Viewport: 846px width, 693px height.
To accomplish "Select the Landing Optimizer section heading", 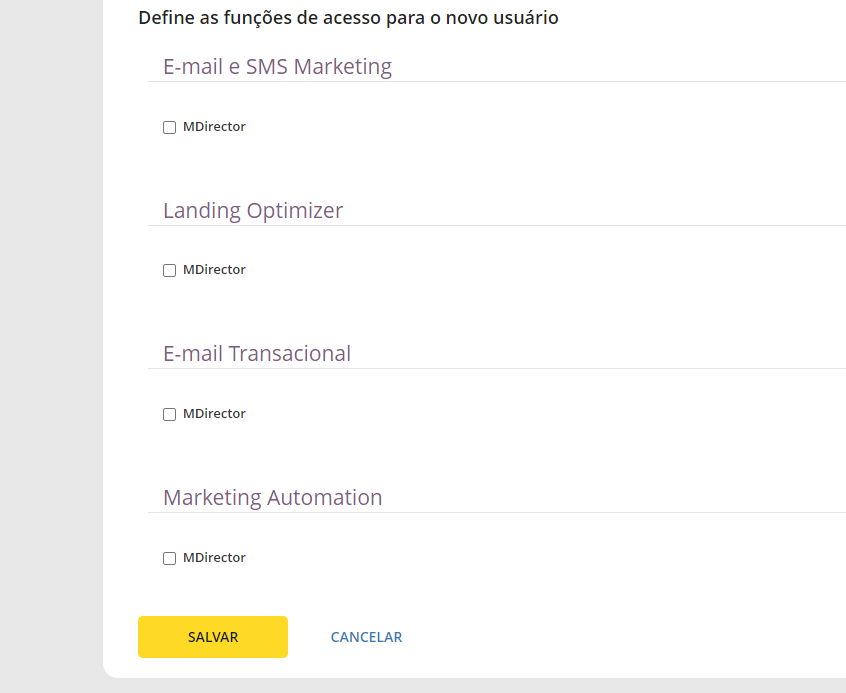I will pyautogui.click(x=253, y=211).
